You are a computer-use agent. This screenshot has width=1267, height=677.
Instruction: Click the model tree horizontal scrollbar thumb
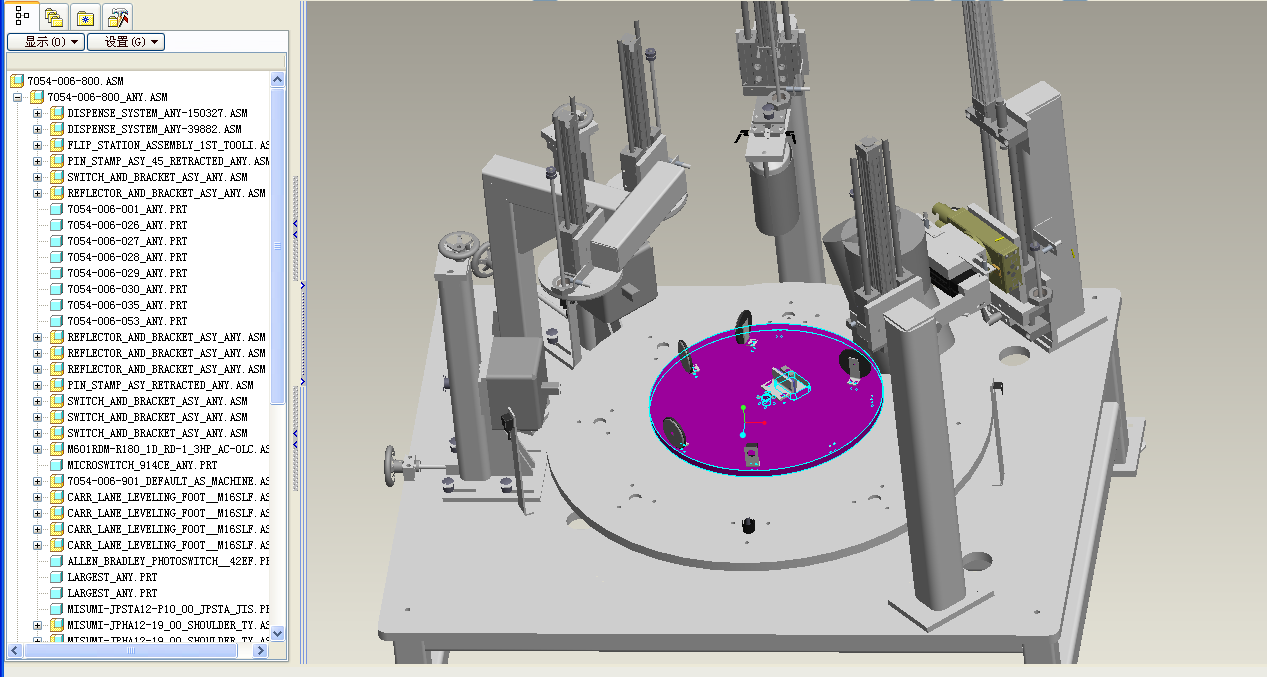(x=130, y=651)
